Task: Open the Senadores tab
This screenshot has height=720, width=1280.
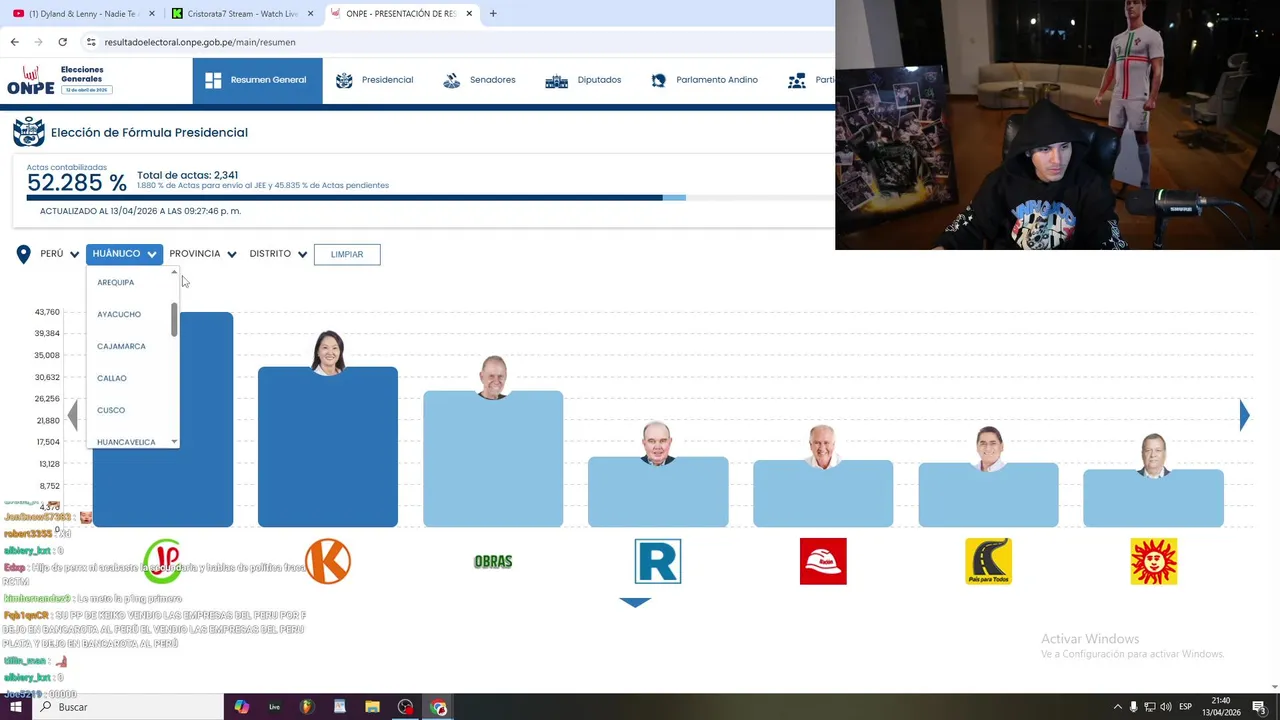Action: click(479, 80)
